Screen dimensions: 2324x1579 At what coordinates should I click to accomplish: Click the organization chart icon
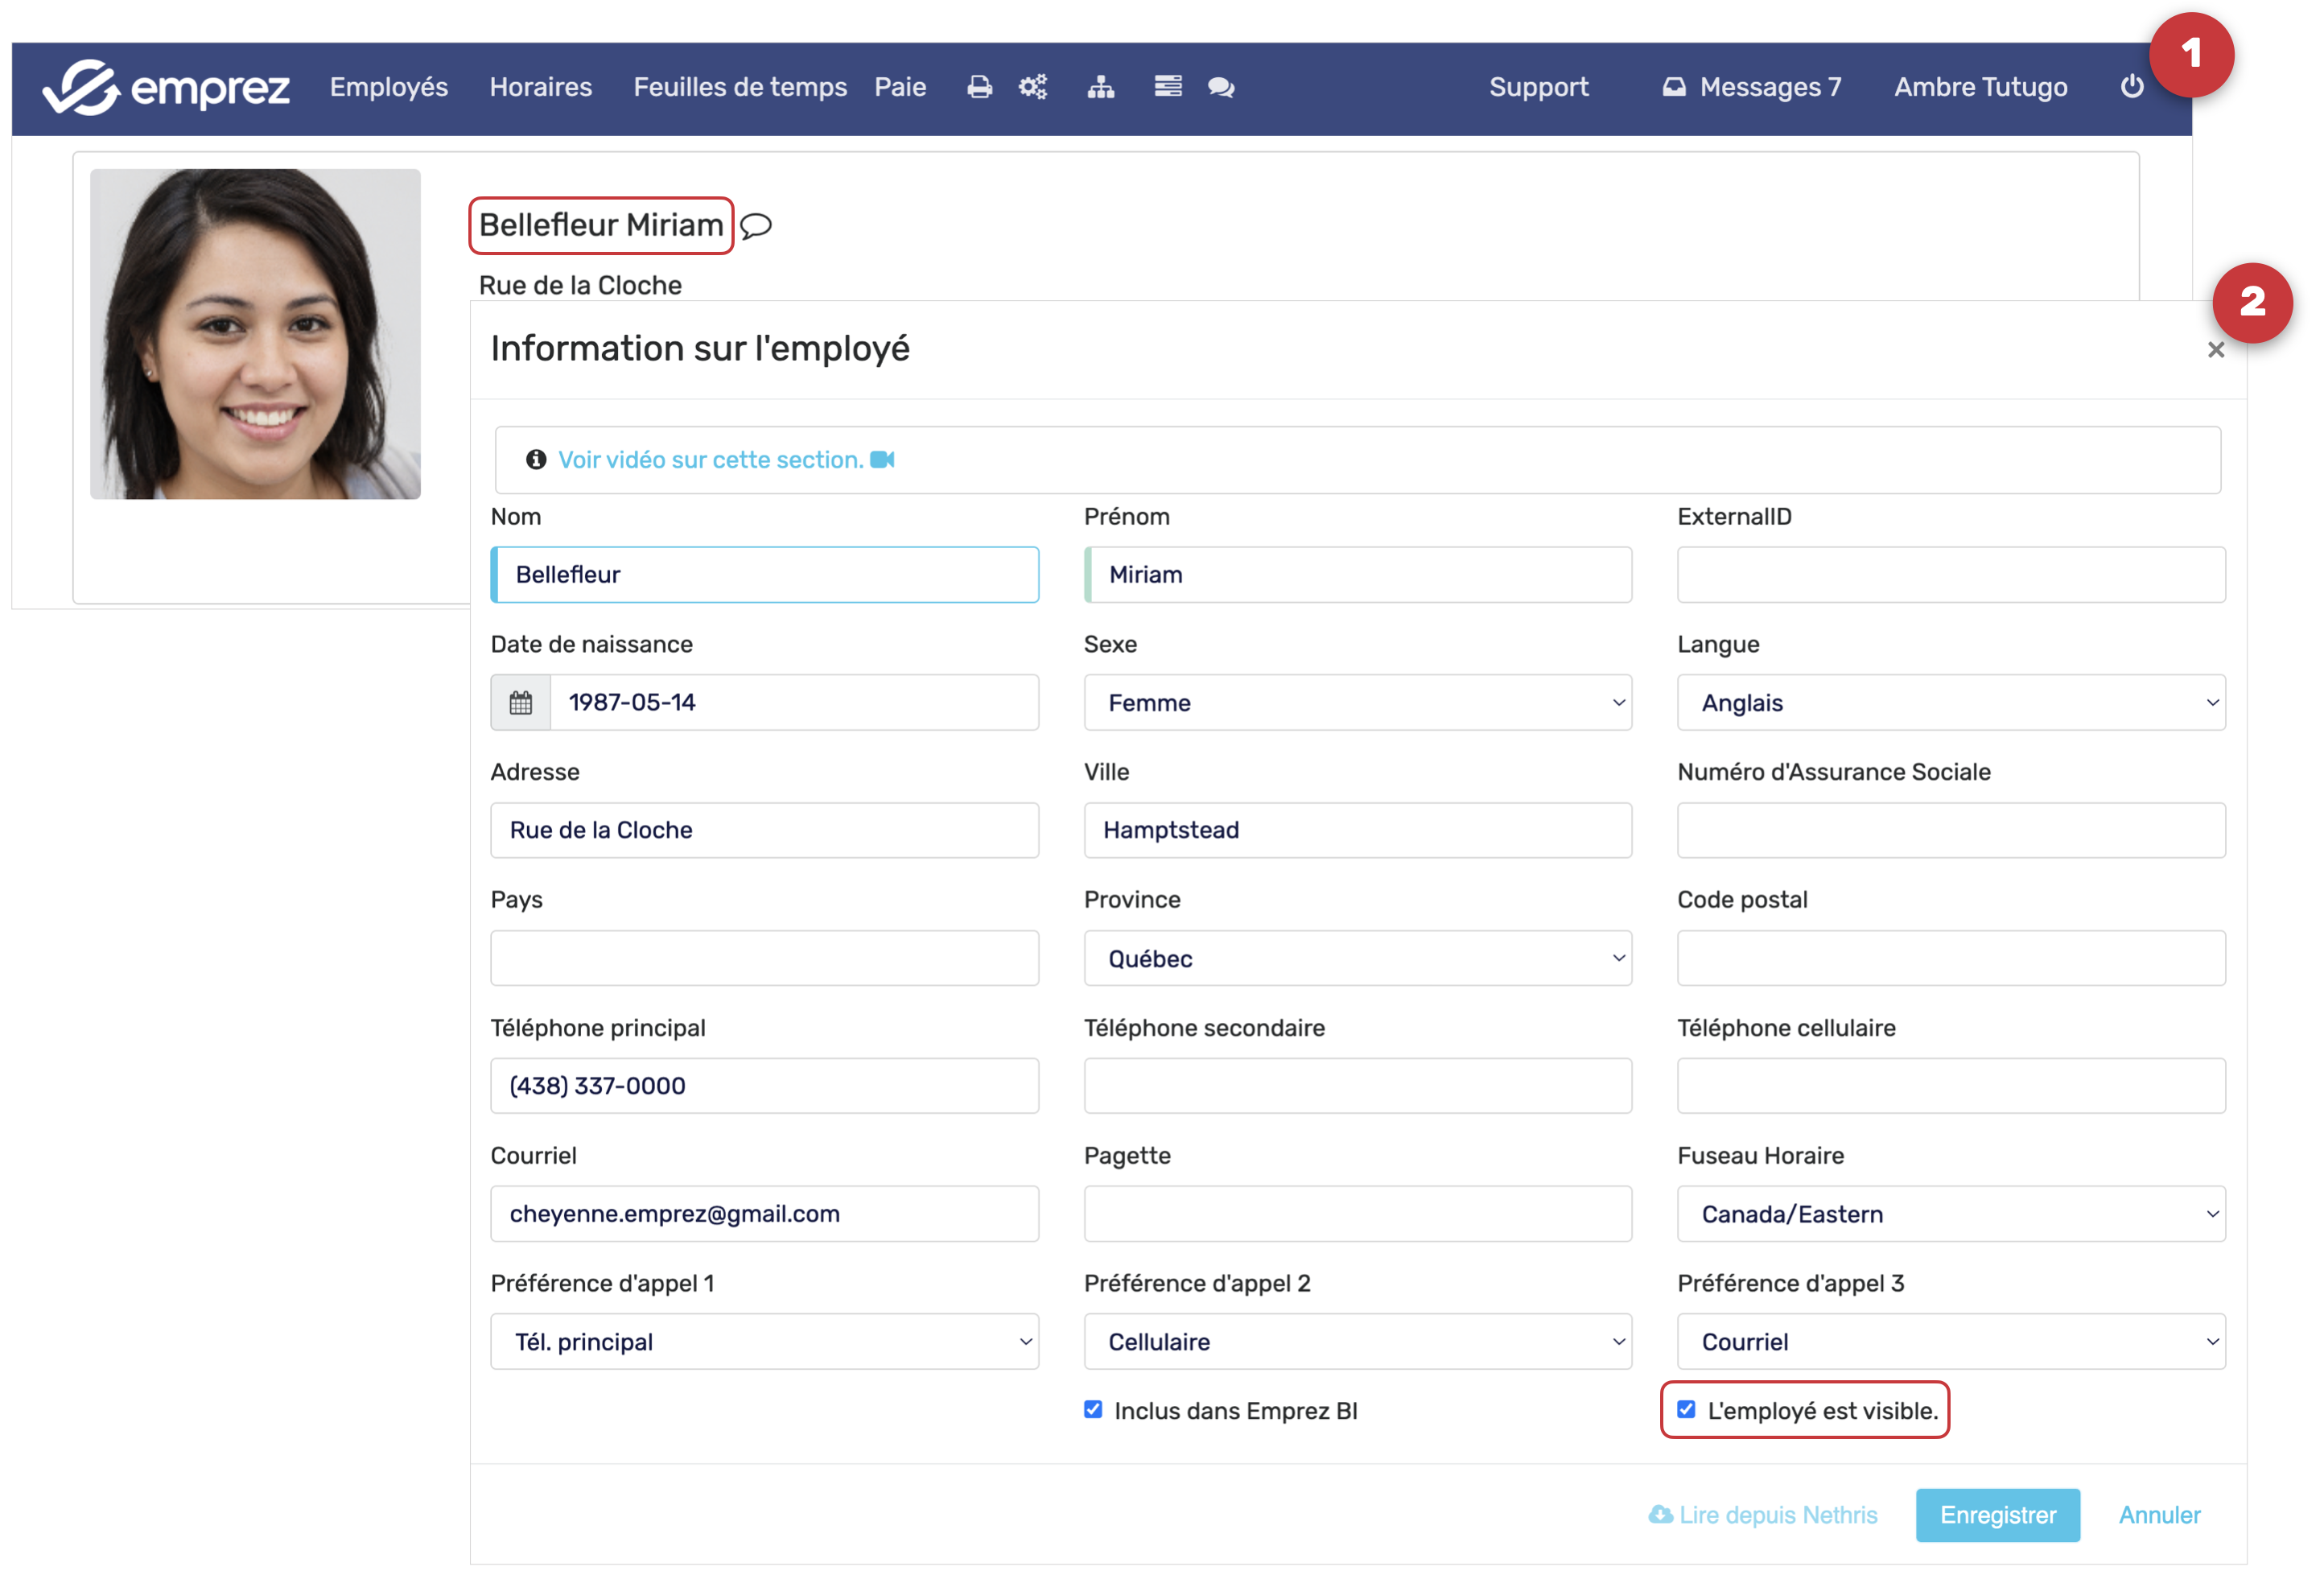(1100, 87)
